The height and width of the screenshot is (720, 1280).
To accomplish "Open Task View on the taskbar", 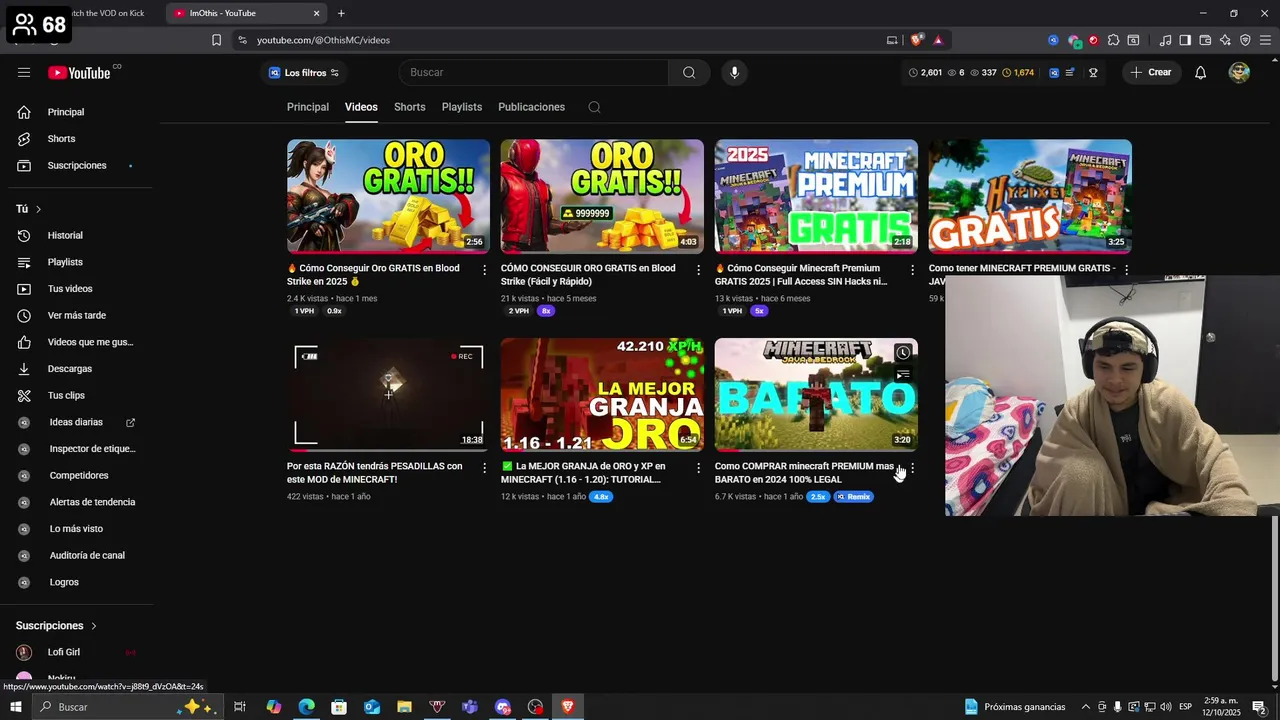I will click(x=240, y=707).
